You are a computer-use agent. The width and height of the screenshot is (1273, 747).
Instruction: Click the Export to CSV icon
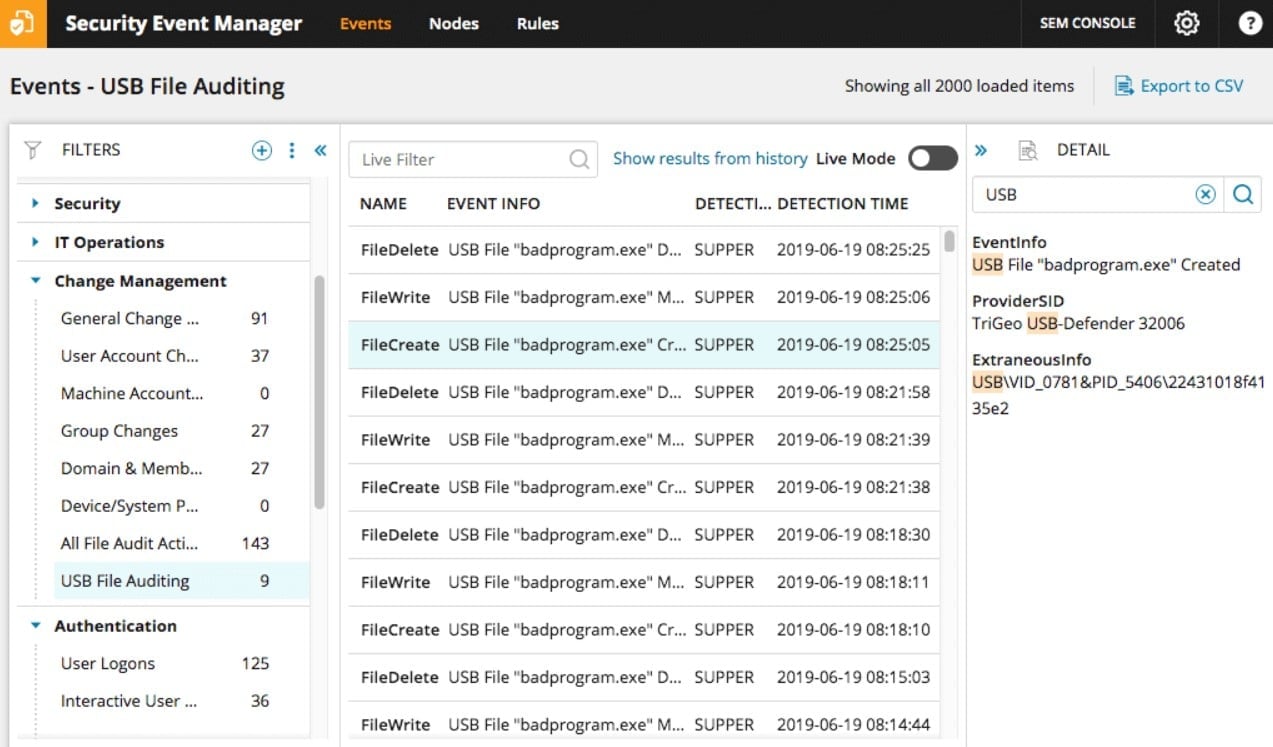click(1124, 86)
